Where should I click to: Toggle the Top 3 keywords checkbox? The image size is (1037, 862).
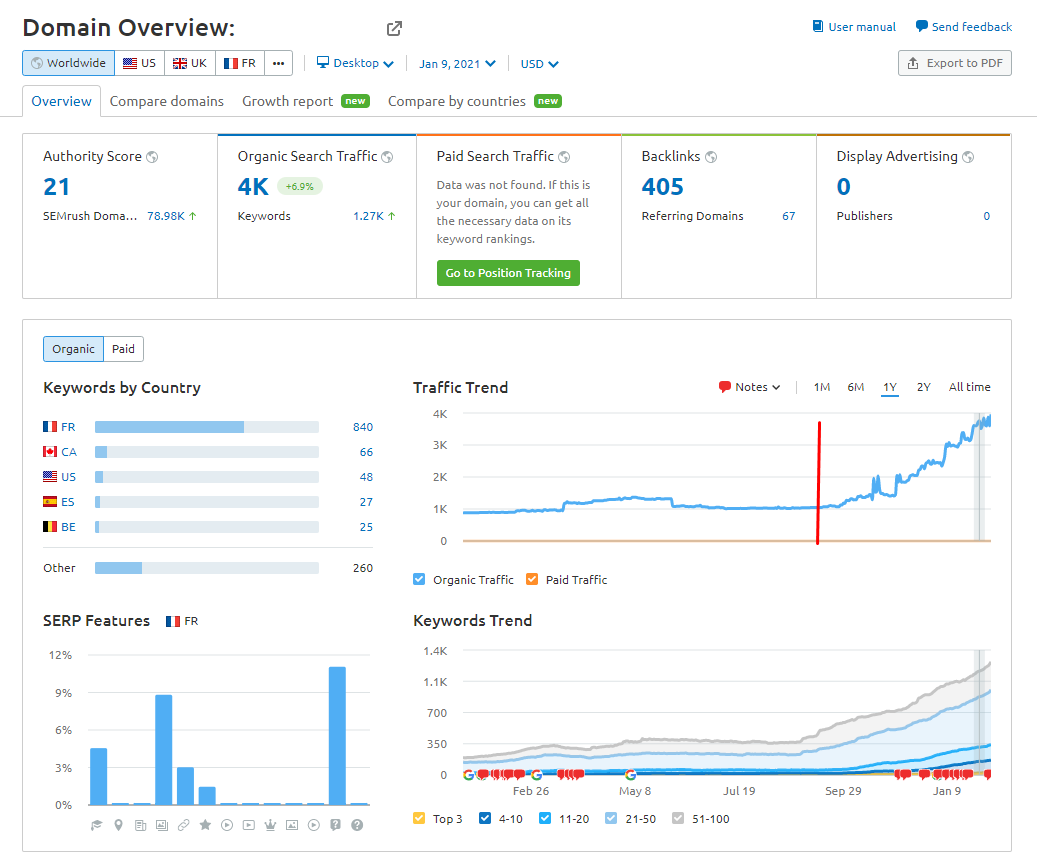420,819
